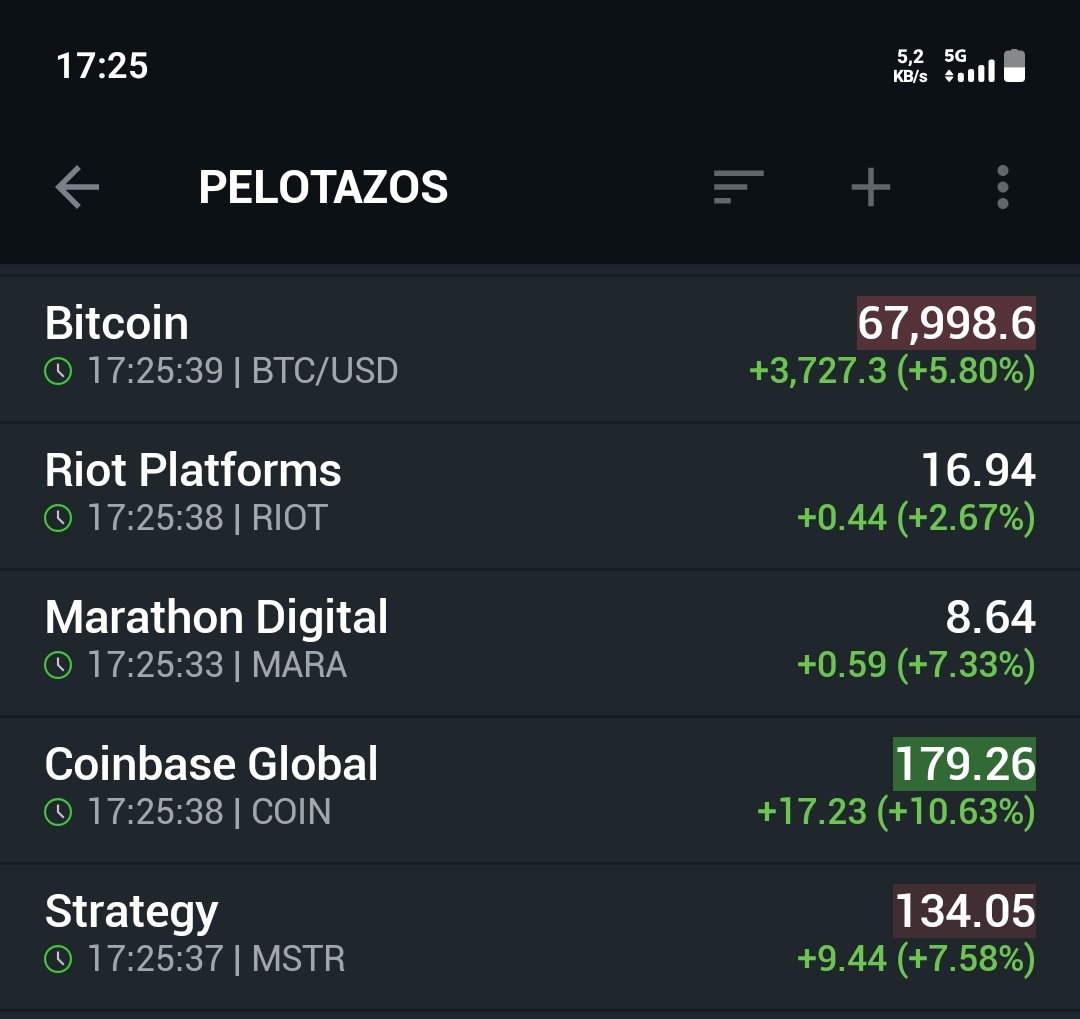Select the Marathon Digital row
This screenshot has width=1080, height=1019.
(x=400, y=641)
